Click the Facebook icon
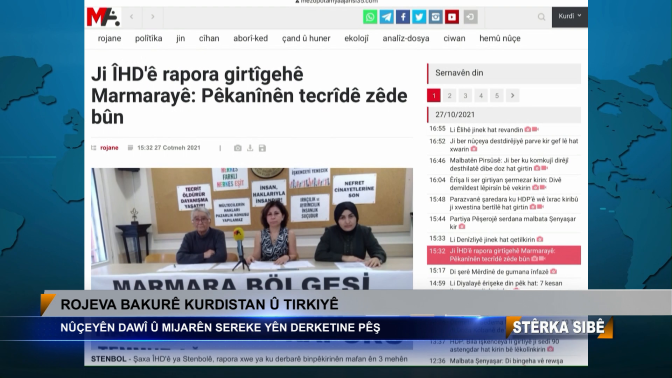Viewport: 672px width, 378px height. click(x=402, y=17)
